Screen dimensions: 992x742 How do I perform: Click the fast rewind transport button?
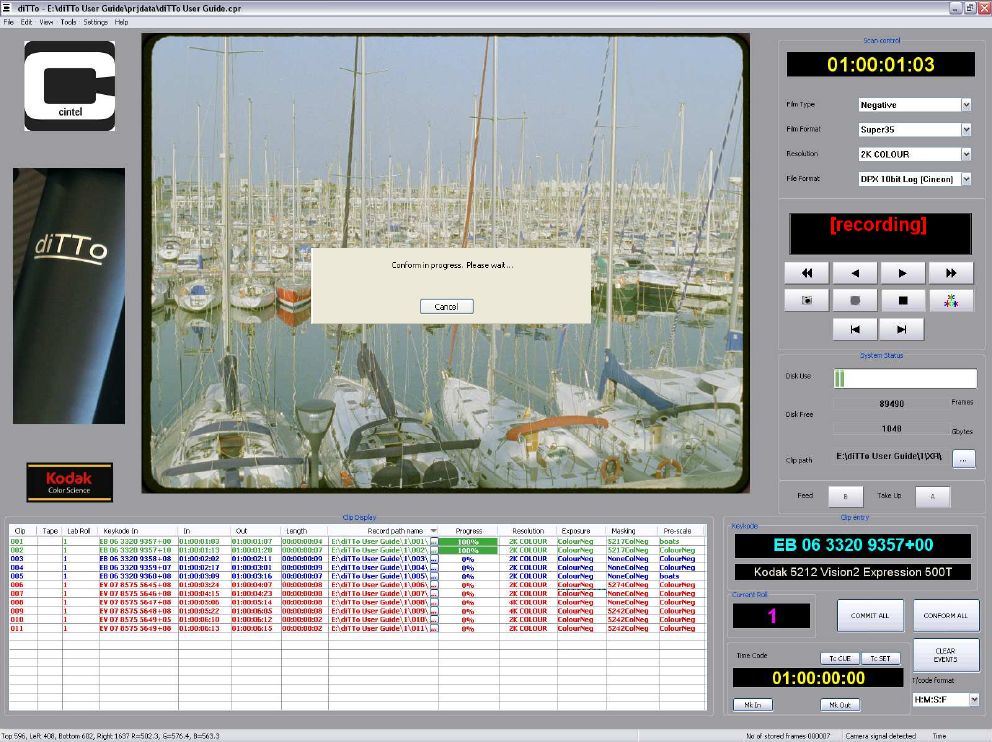pos(806,273)
